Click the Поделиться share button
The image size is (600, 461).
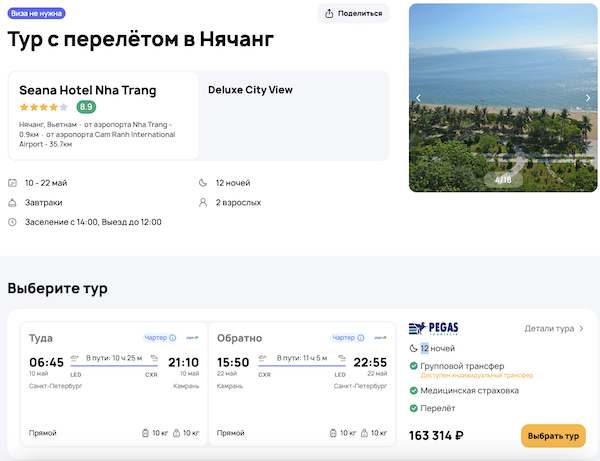point(353,13)
